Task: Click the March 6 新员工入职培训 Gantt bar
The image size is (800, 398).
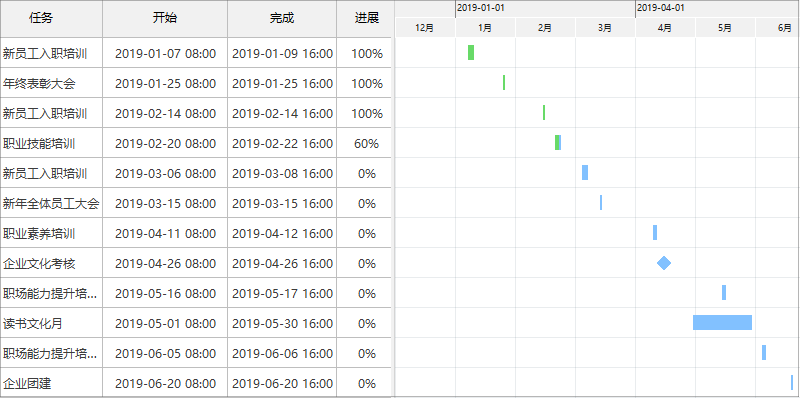Action: pos(585,172)
